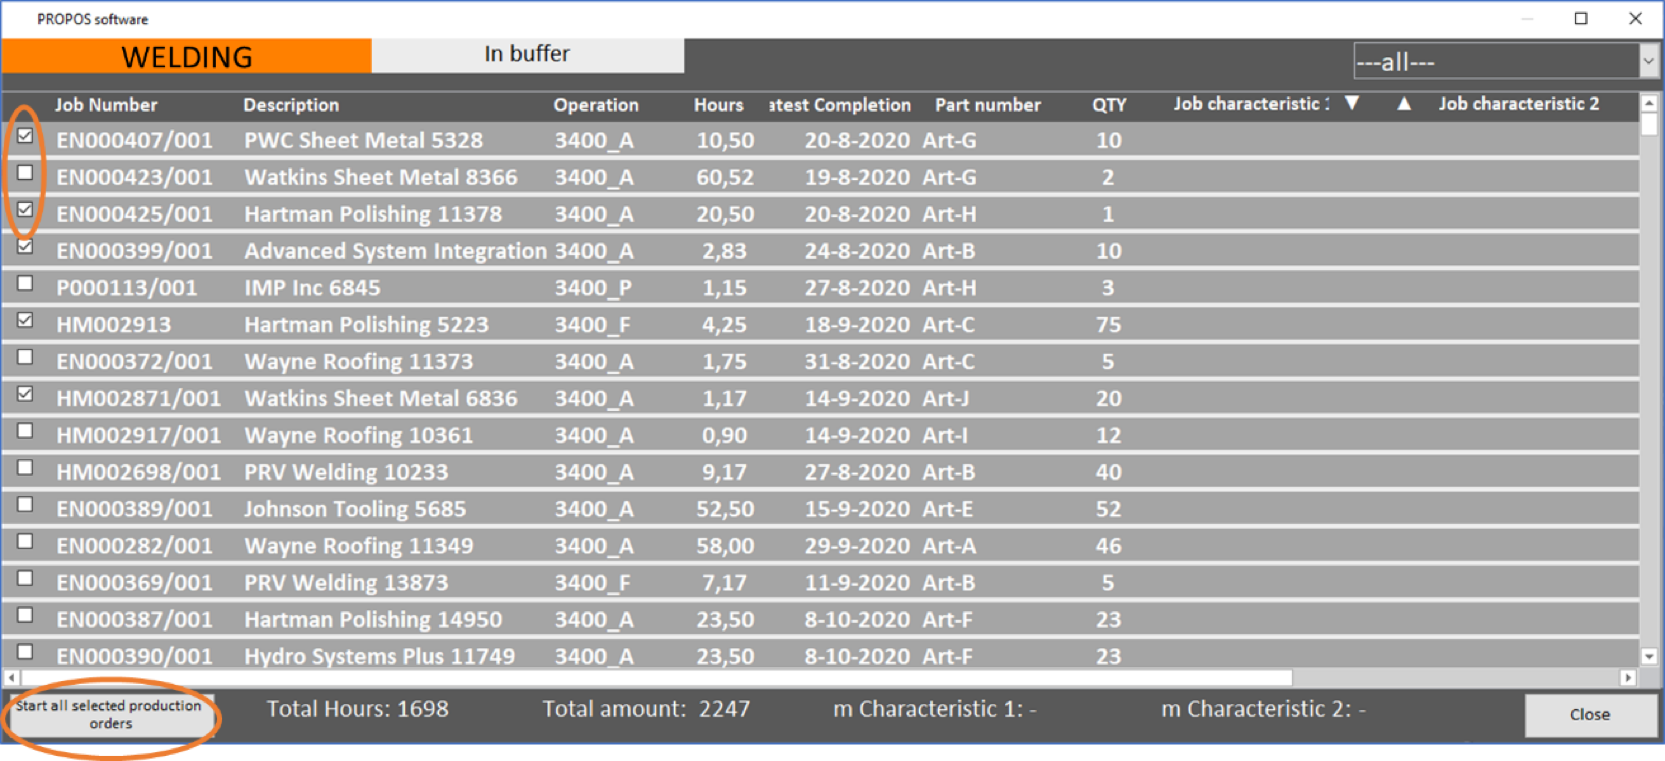Click the vertical scrollbar up arrow
The height and width of the screenshot is (761, 1665).
coord(1649,103)
